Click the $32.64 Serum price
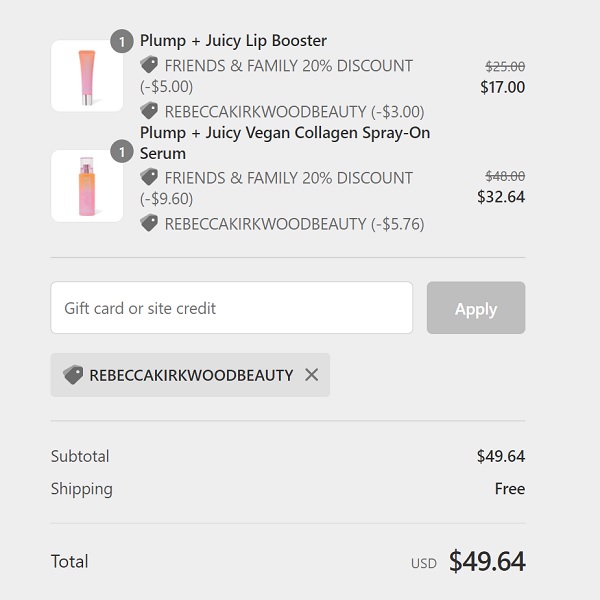The height and width of the screenshot is (600, 600). 501,197
